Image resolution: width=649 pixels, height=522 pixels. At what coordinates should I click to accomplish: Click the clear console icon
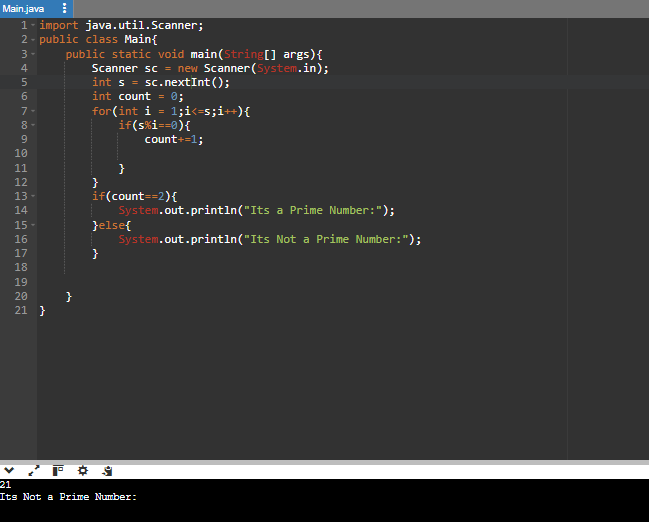click(x=107, y=470)
